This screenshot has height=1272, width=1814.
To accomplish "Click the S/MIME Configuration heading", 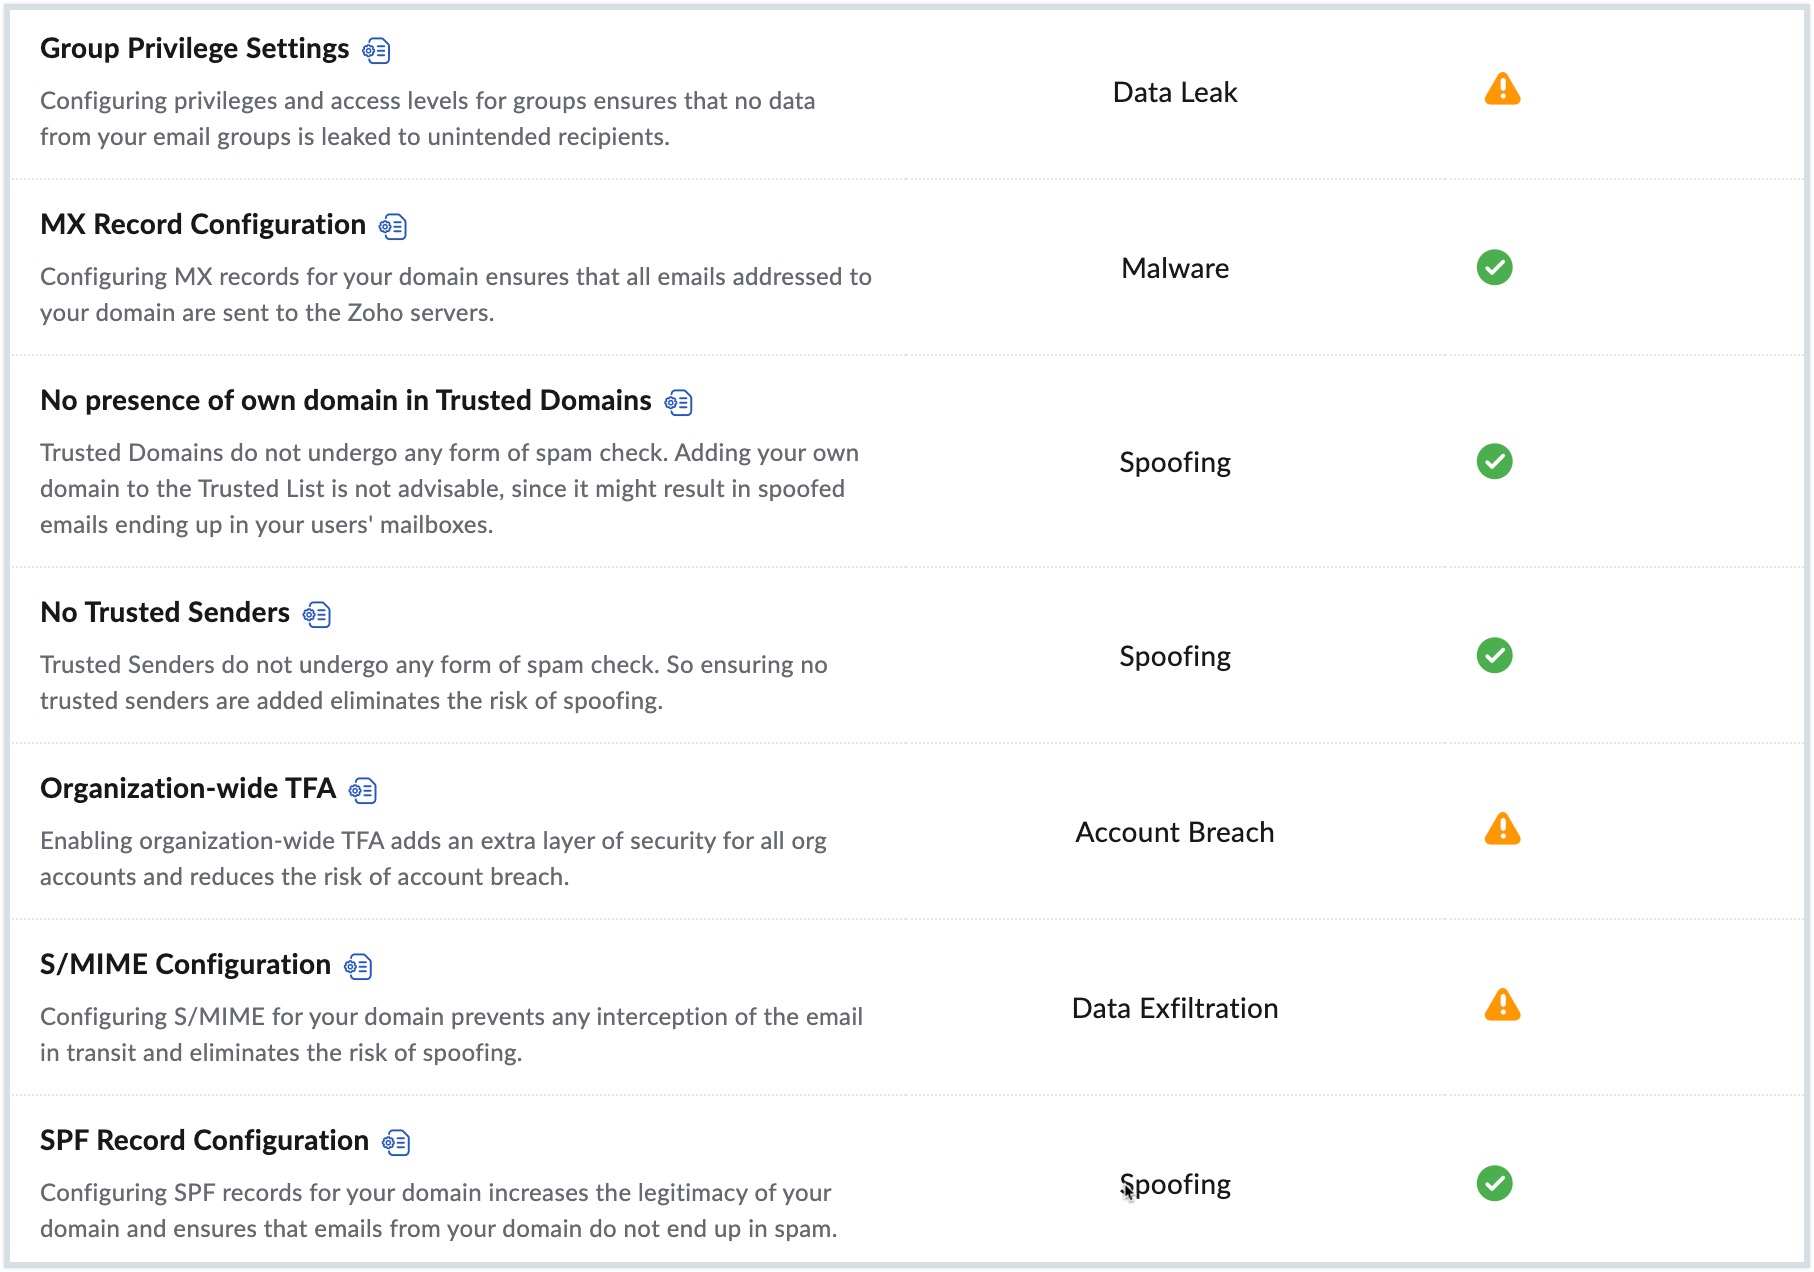I will click(x=185, y=965).
